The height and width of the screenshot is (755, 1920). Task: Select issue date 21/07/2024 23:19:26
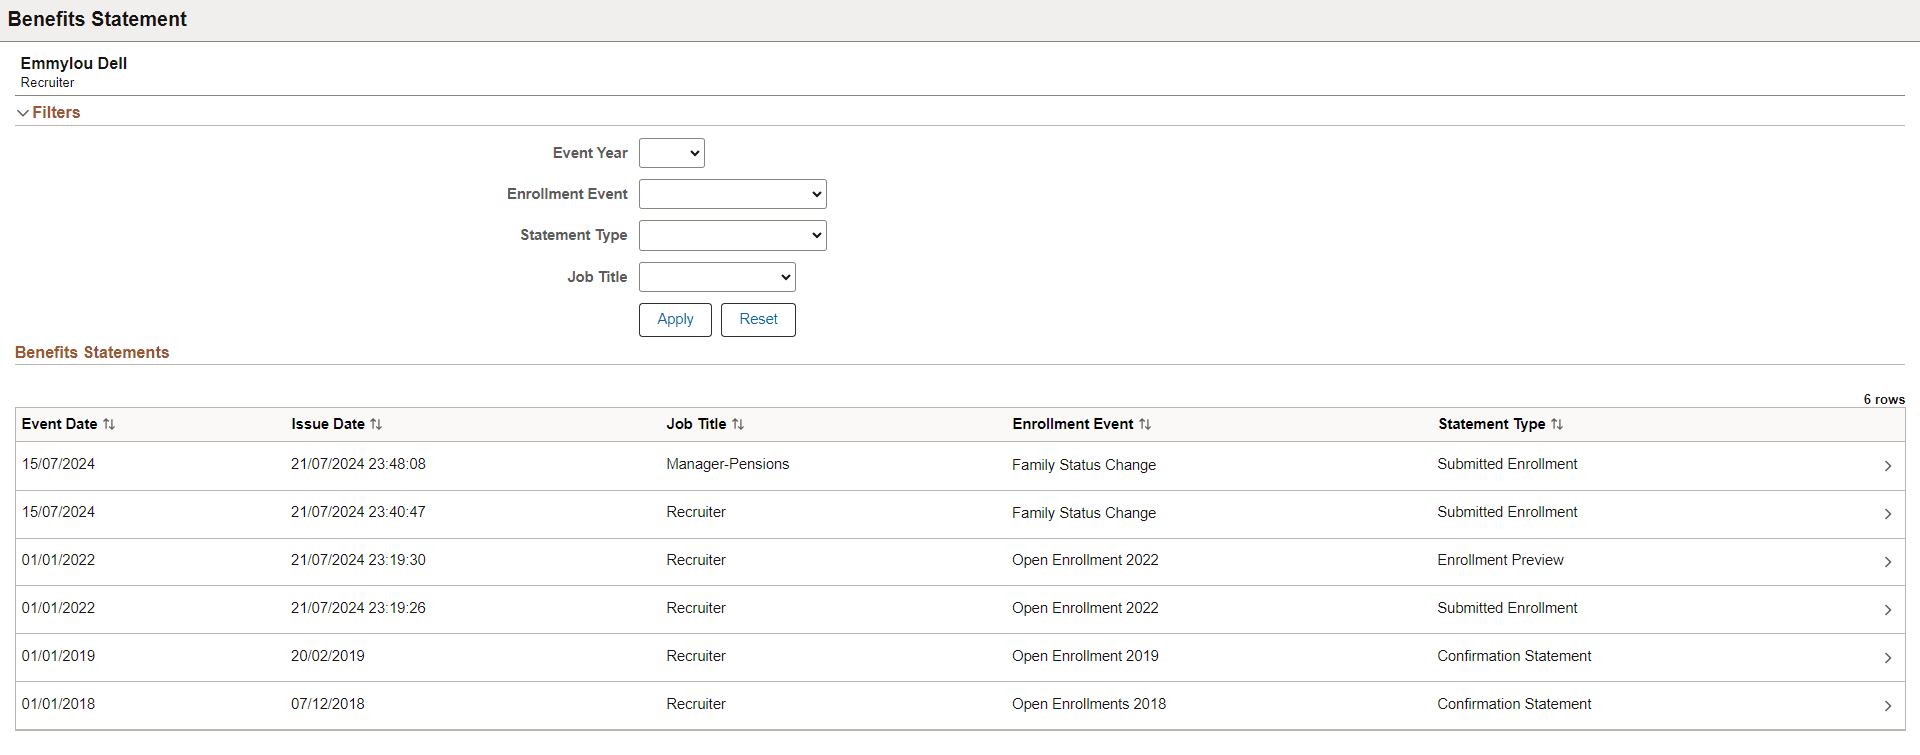pyautogui.click(x=358, y=608)
